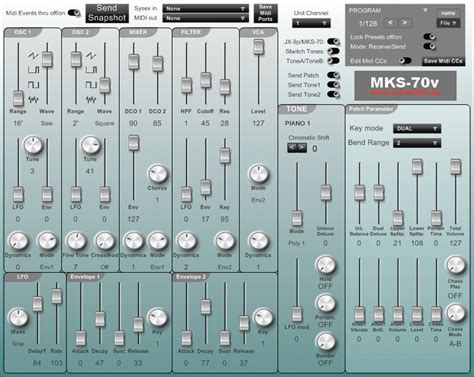The image size is (474, 377).
Task: Click the PIANO 1 tone name
Action: coord(297,123)
